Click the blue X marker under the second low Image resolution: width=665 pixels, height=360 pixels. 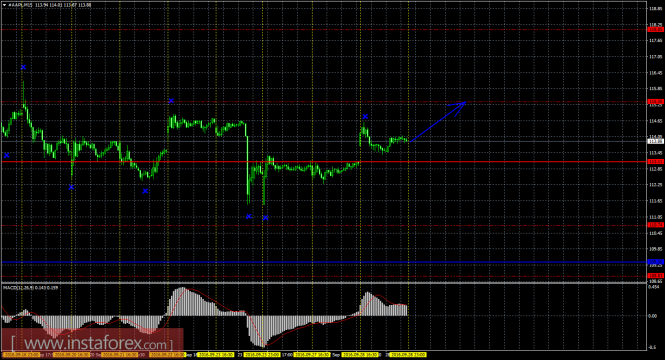145,191
